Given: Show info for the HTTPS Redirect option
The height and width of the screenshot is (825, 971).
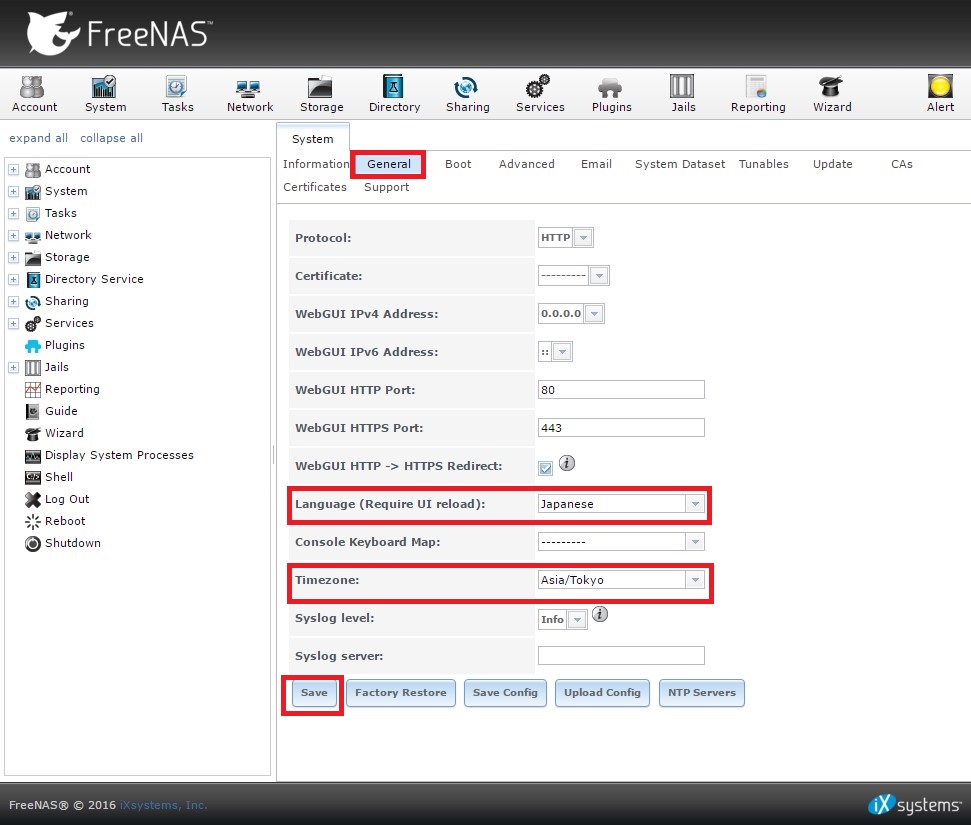Looking at the screenshot, I should tap(567, 463).
